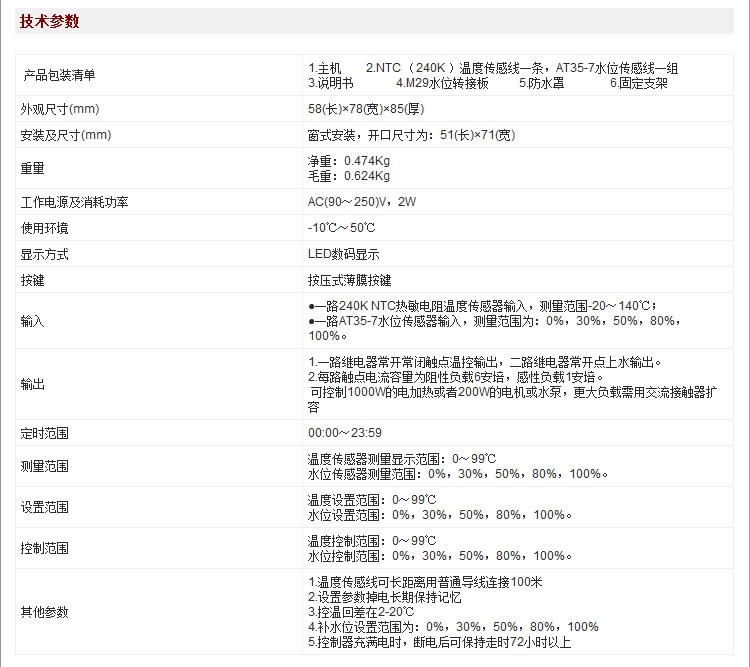The image size is (750, 667).
Task: Select the 温度传感线可长距离 line
Action: pos(425,582)
